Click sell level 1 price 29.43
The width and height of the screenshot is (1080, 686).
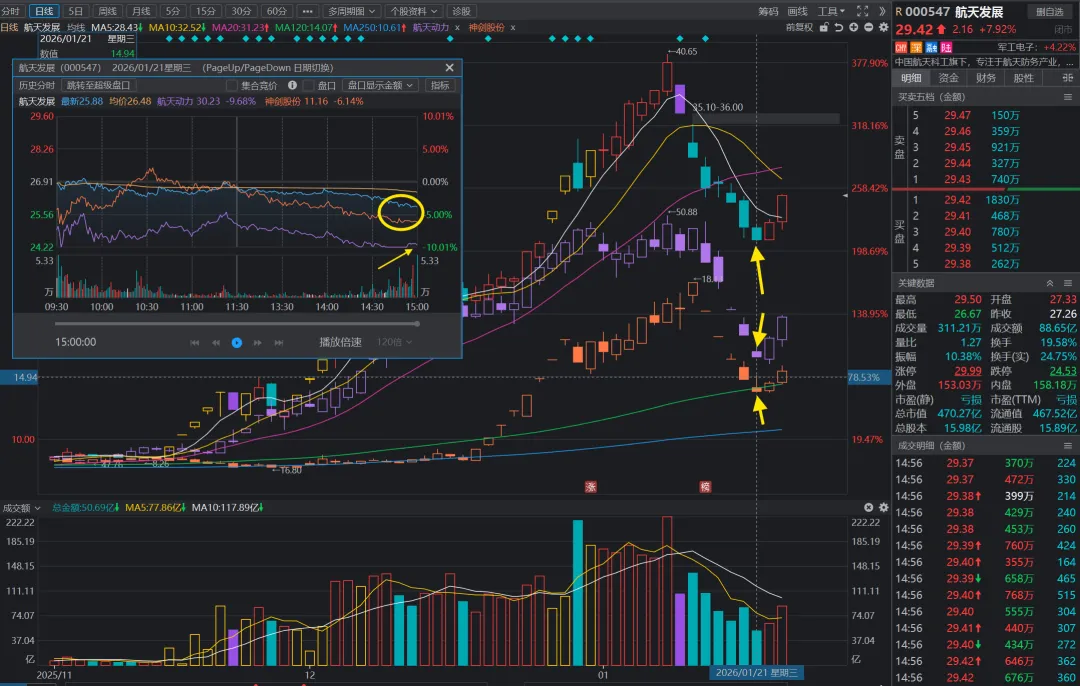957,179
